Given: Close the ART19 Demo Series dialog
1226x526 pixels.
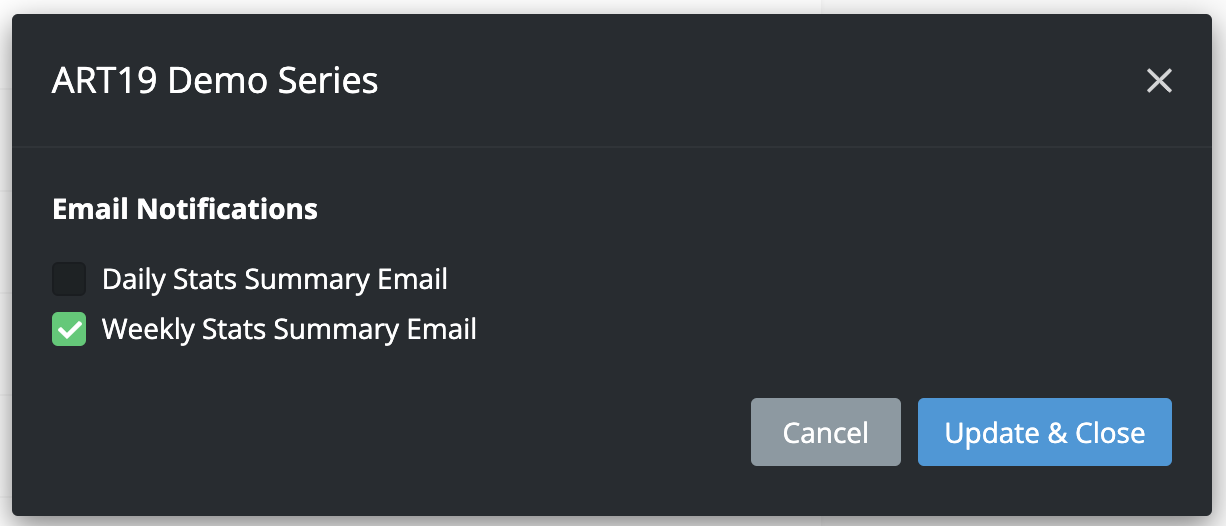Looking at the screenshot, I should click(1159, 81).
